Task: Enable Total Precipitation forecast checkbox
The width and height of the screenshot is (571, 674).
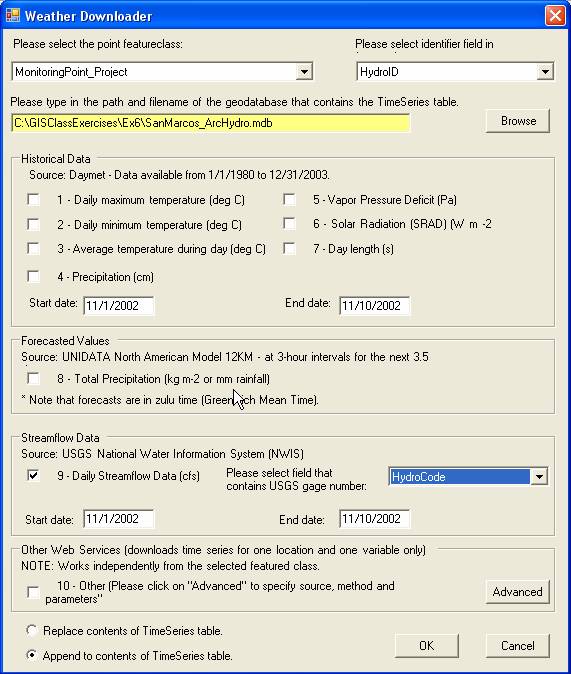Action: pos(33,379)
